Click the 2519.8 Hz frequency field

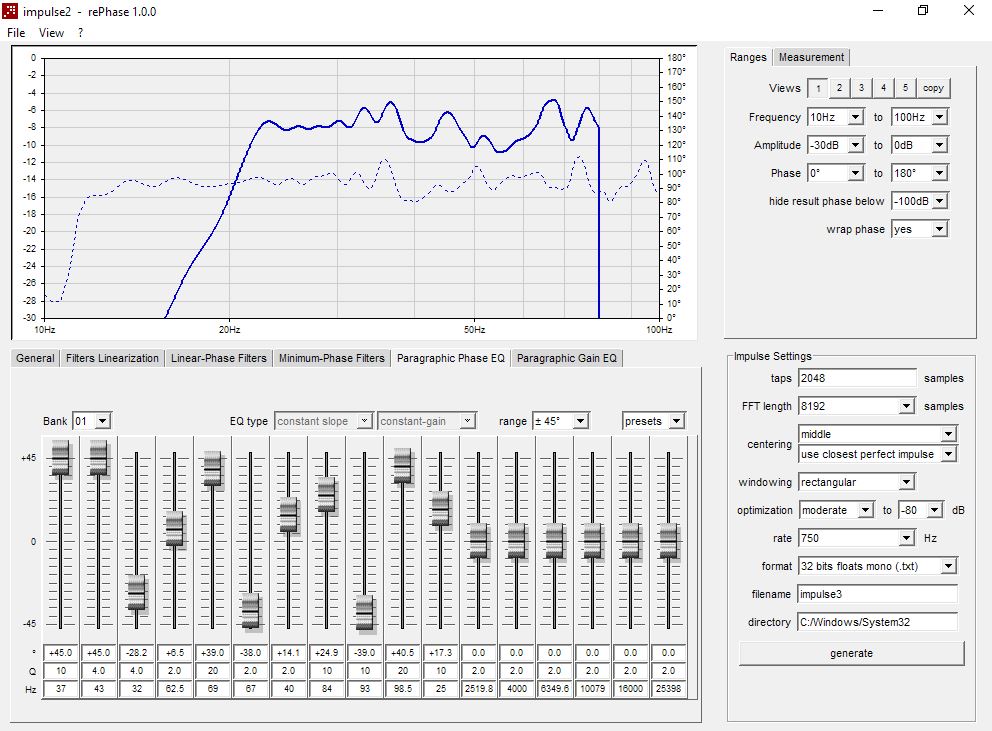click(x=478, y=689)
